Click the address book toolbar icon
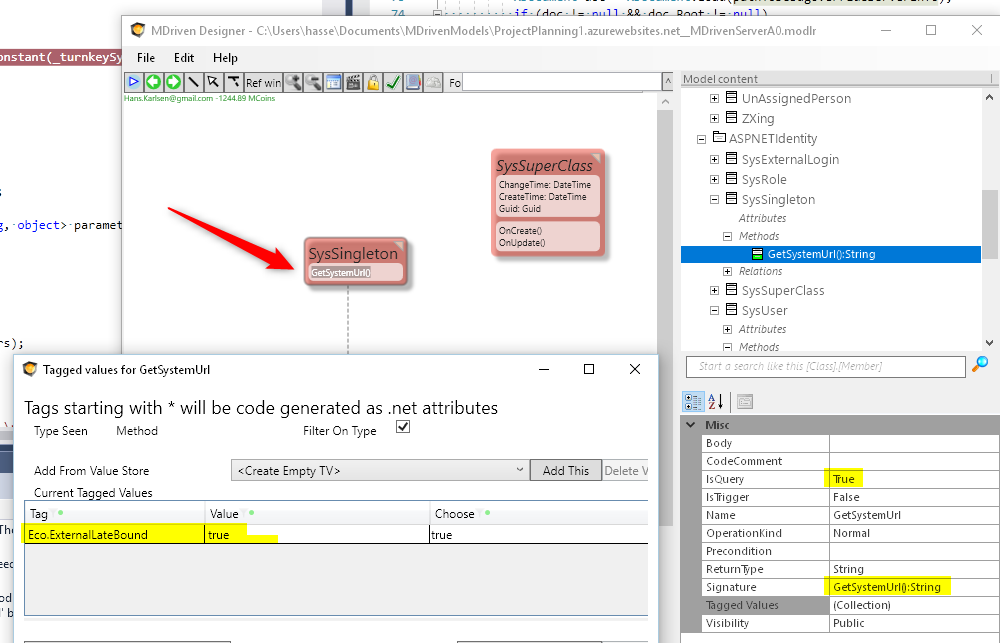The width and height of the screenshot is (1000, 643). [x=413, y=82]
